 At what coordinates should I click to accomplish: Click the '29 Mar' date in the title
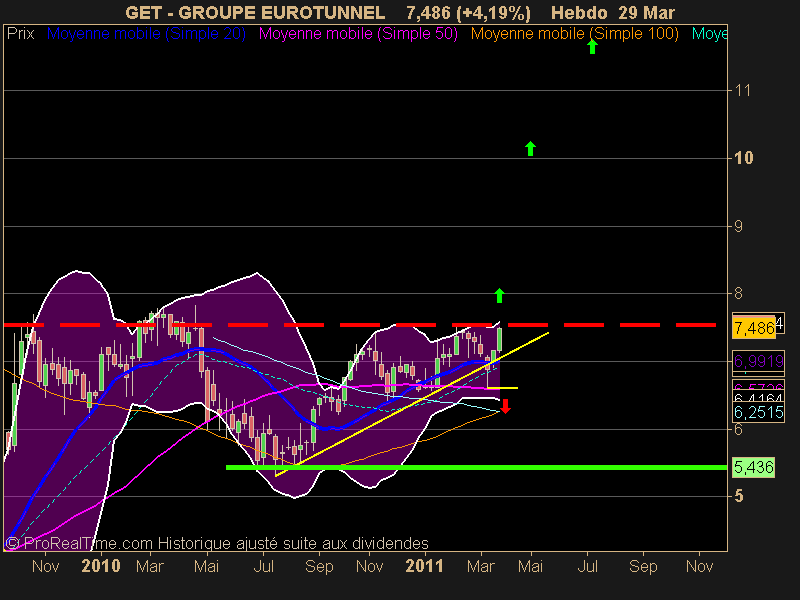(646, 13)
